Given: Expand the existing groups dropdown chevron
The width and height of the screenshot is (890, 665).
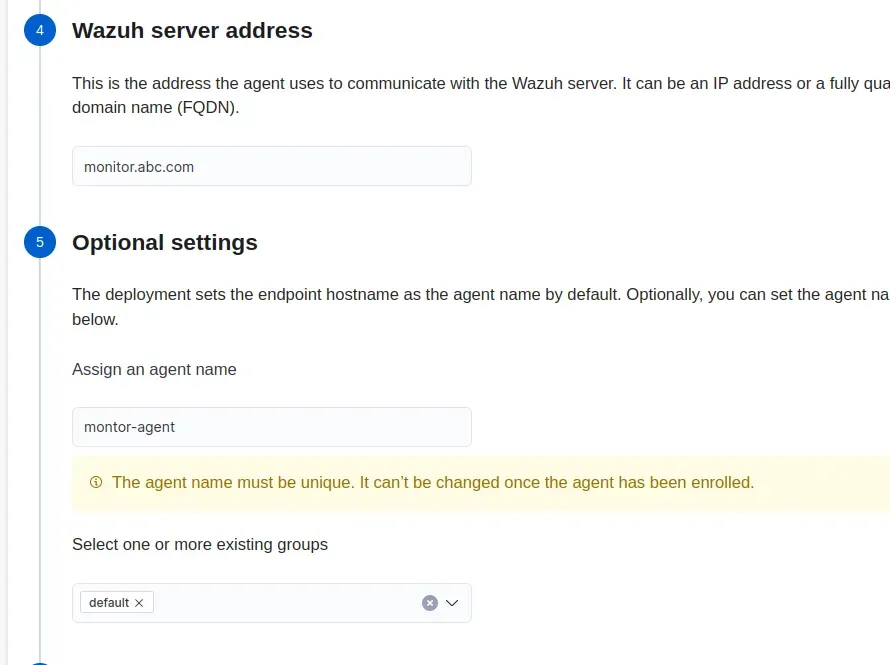Looking at the screenshot, I should [x=452, y=603].
